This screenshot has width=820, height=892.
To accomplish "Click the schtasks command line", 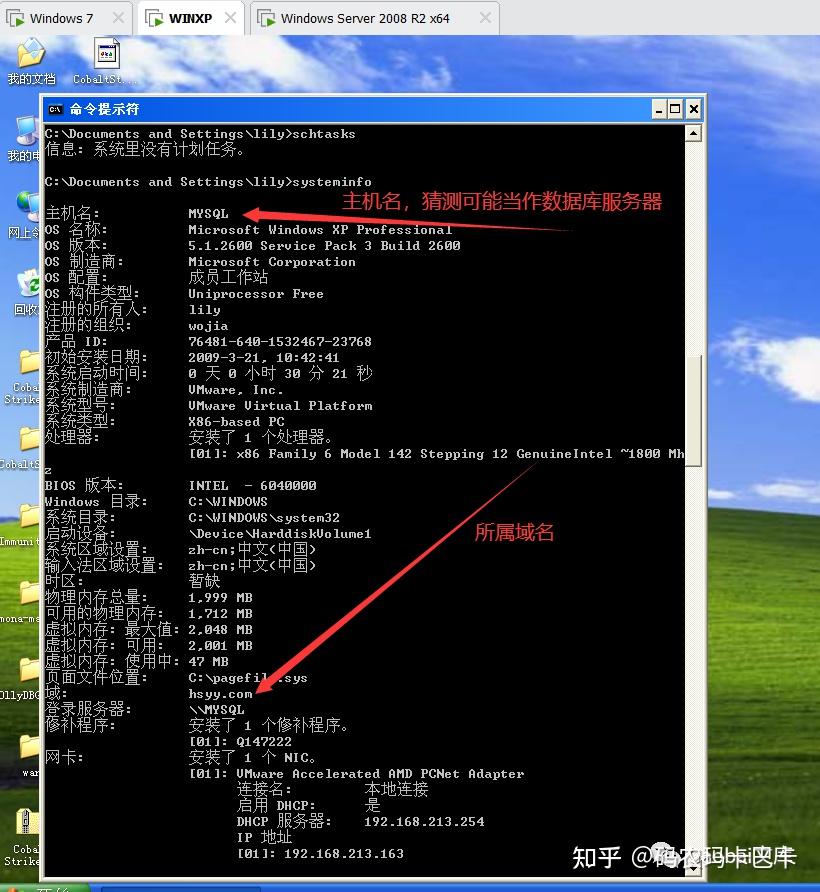I will click(x=200, y=134).
